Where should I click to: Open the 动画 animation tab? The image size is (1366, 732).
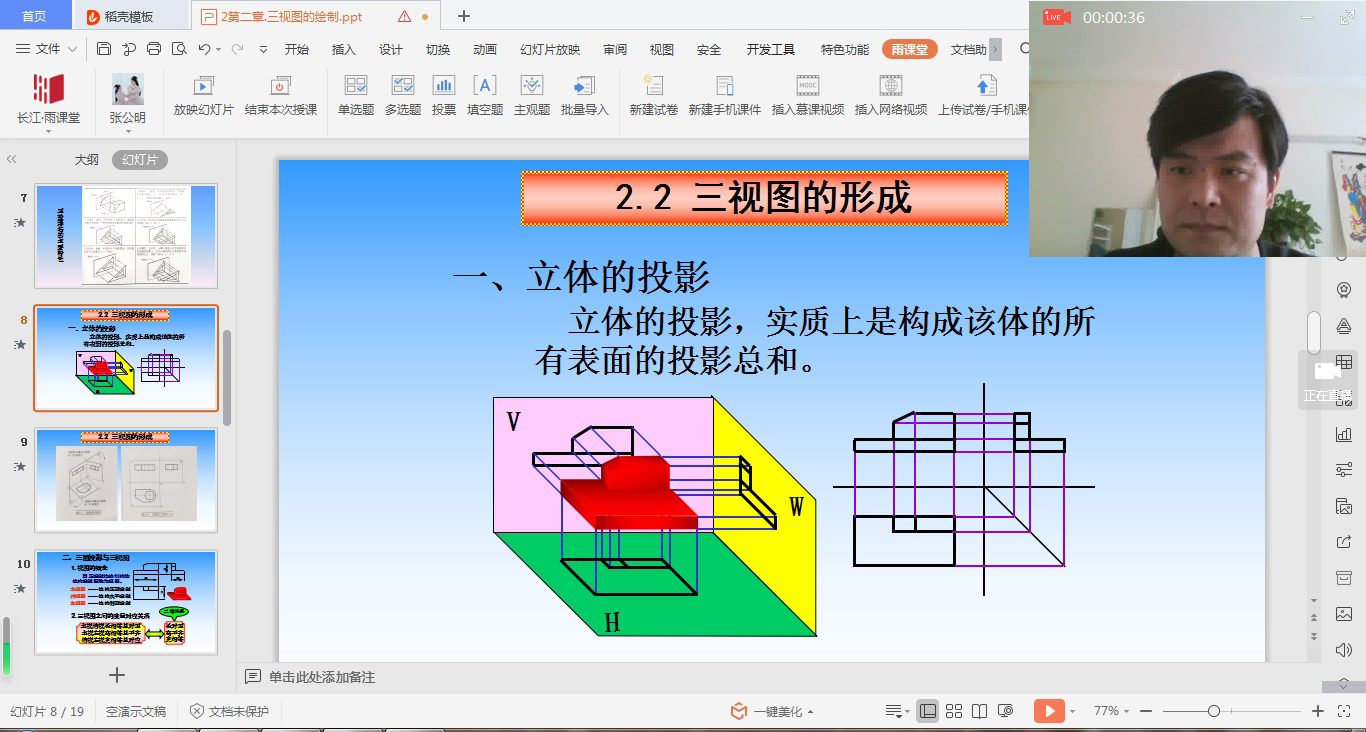(x=484, y=49)
